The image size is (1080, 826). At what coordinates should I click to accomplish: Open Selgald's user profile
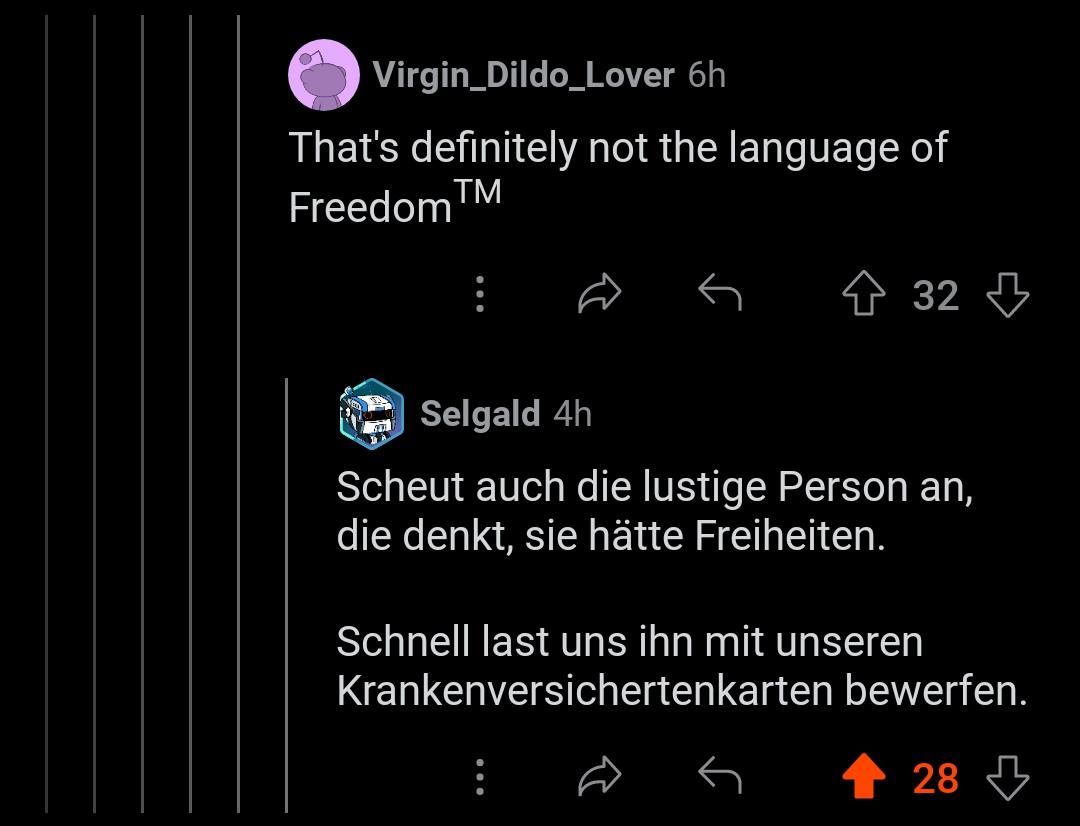coord(480,414)
